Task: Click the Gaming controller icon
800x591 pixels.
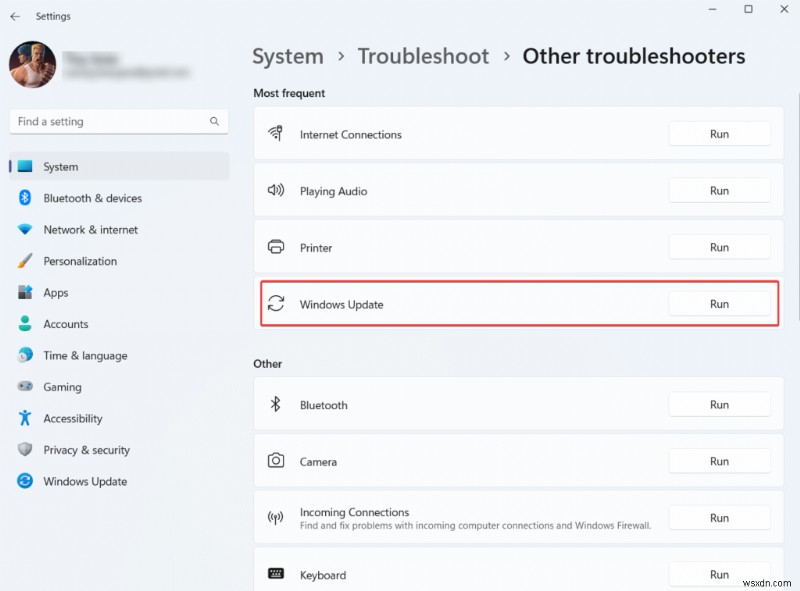Action: tap(25, 387)
